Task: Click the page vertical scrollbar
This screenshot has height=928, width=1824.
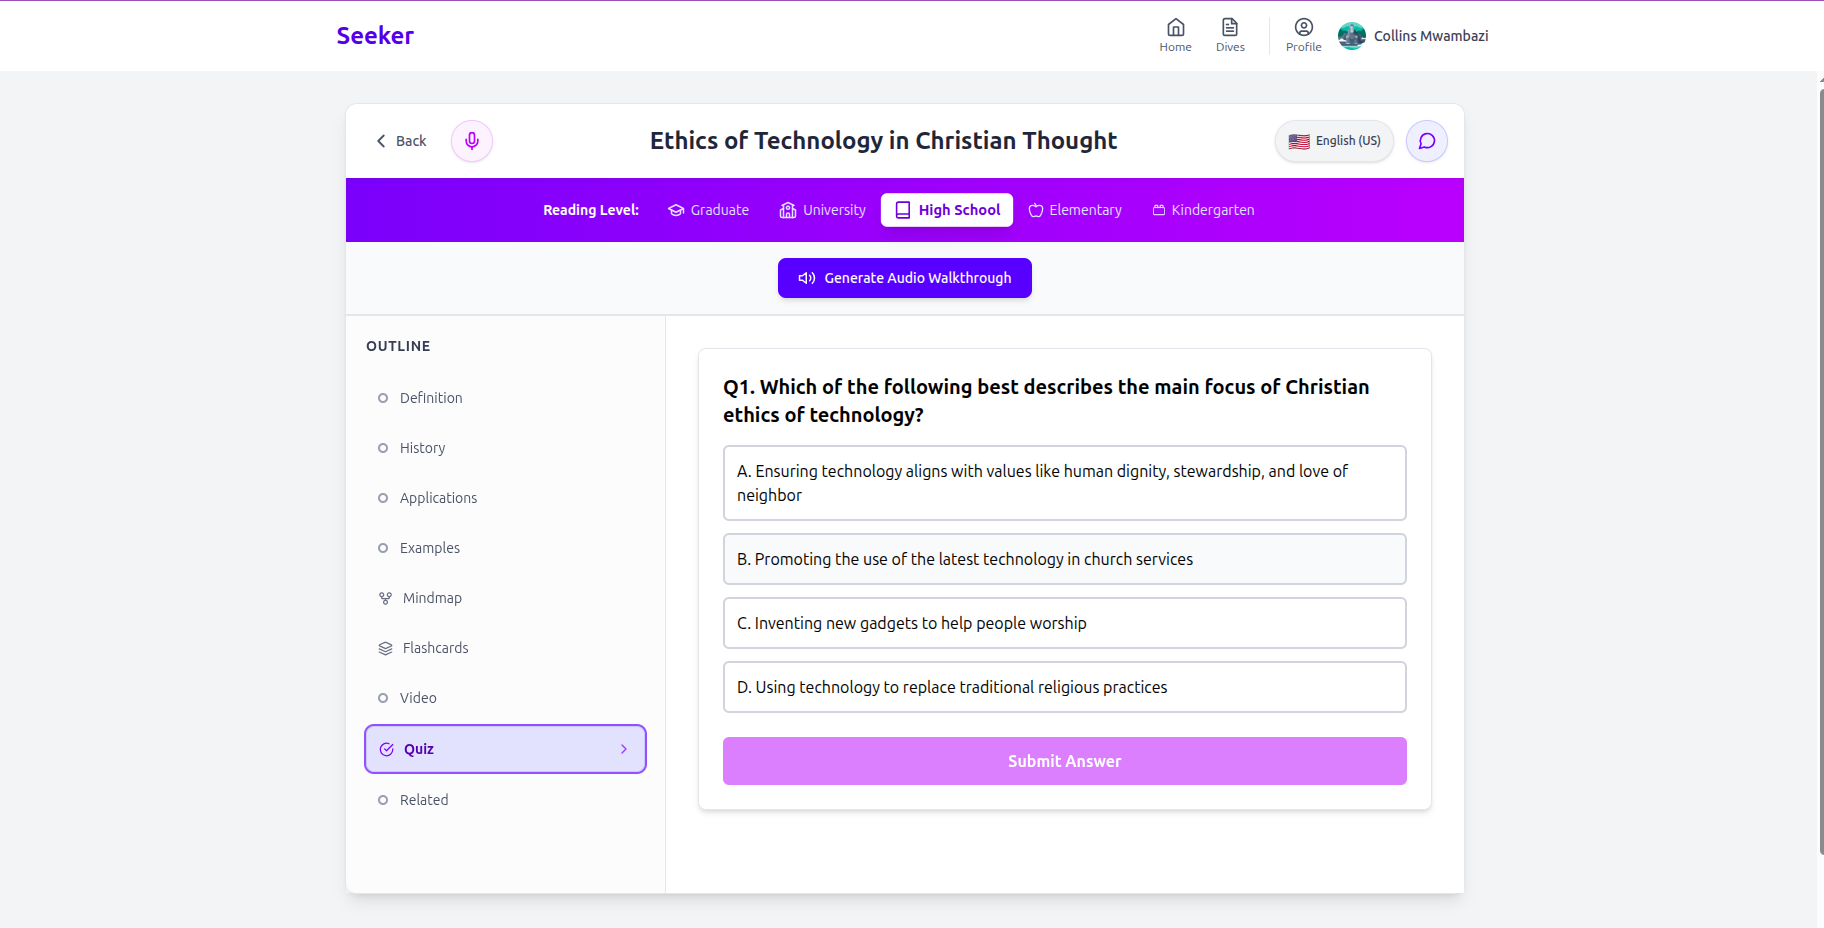Action: (x=1820, y=470)
